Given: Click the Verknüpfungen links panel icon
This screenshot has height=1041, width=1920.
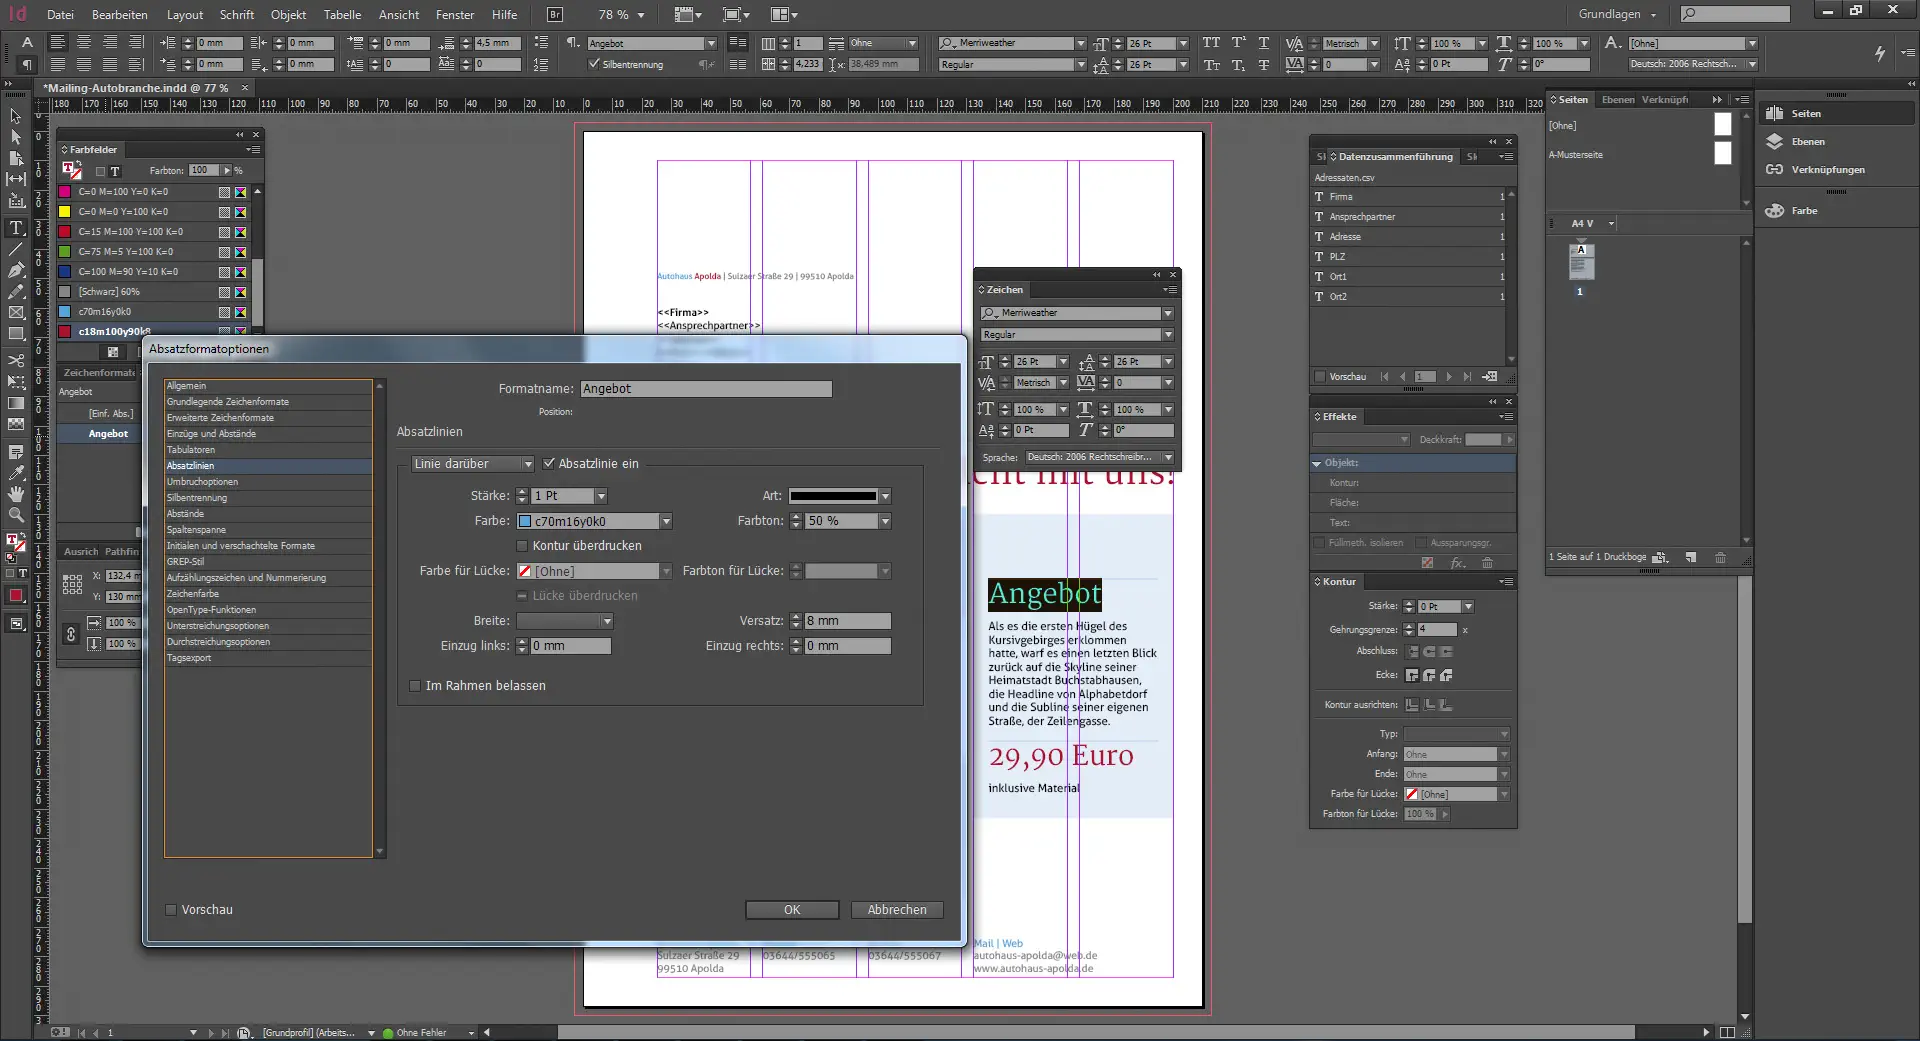Looking at the screenshot, I should [x=1776, y=170].
